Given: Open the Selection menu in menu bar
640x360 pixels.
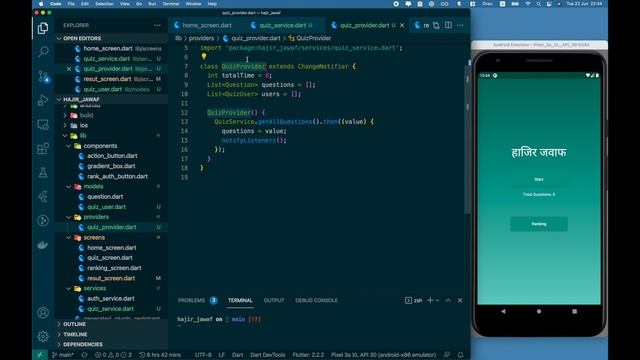Looking at the screenshot, I should pos(104,4).
